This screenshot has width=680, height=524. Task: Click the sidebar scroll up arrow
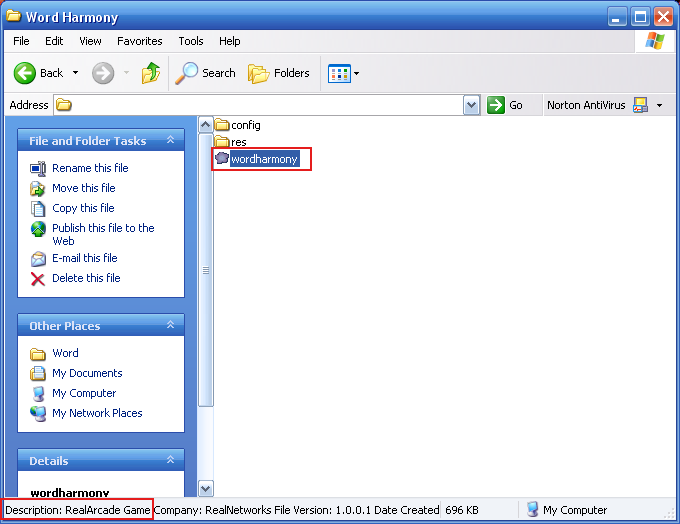[x=206, y=125]
